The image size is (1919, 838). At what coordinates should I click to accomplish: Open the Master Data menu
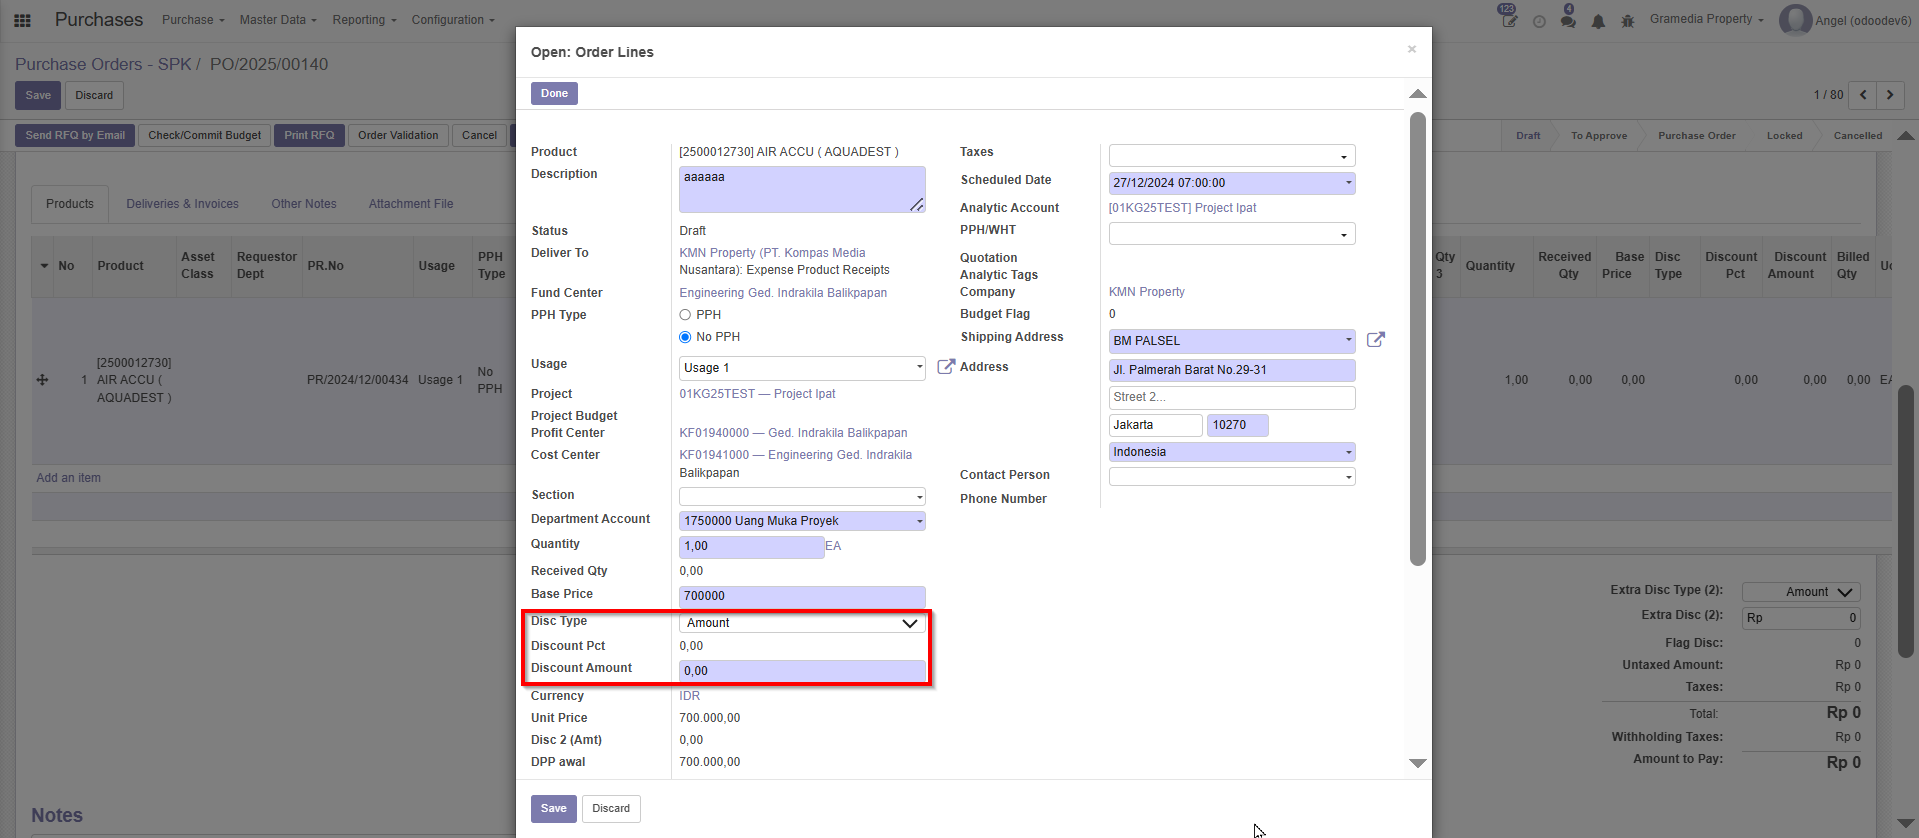(278, 20)
